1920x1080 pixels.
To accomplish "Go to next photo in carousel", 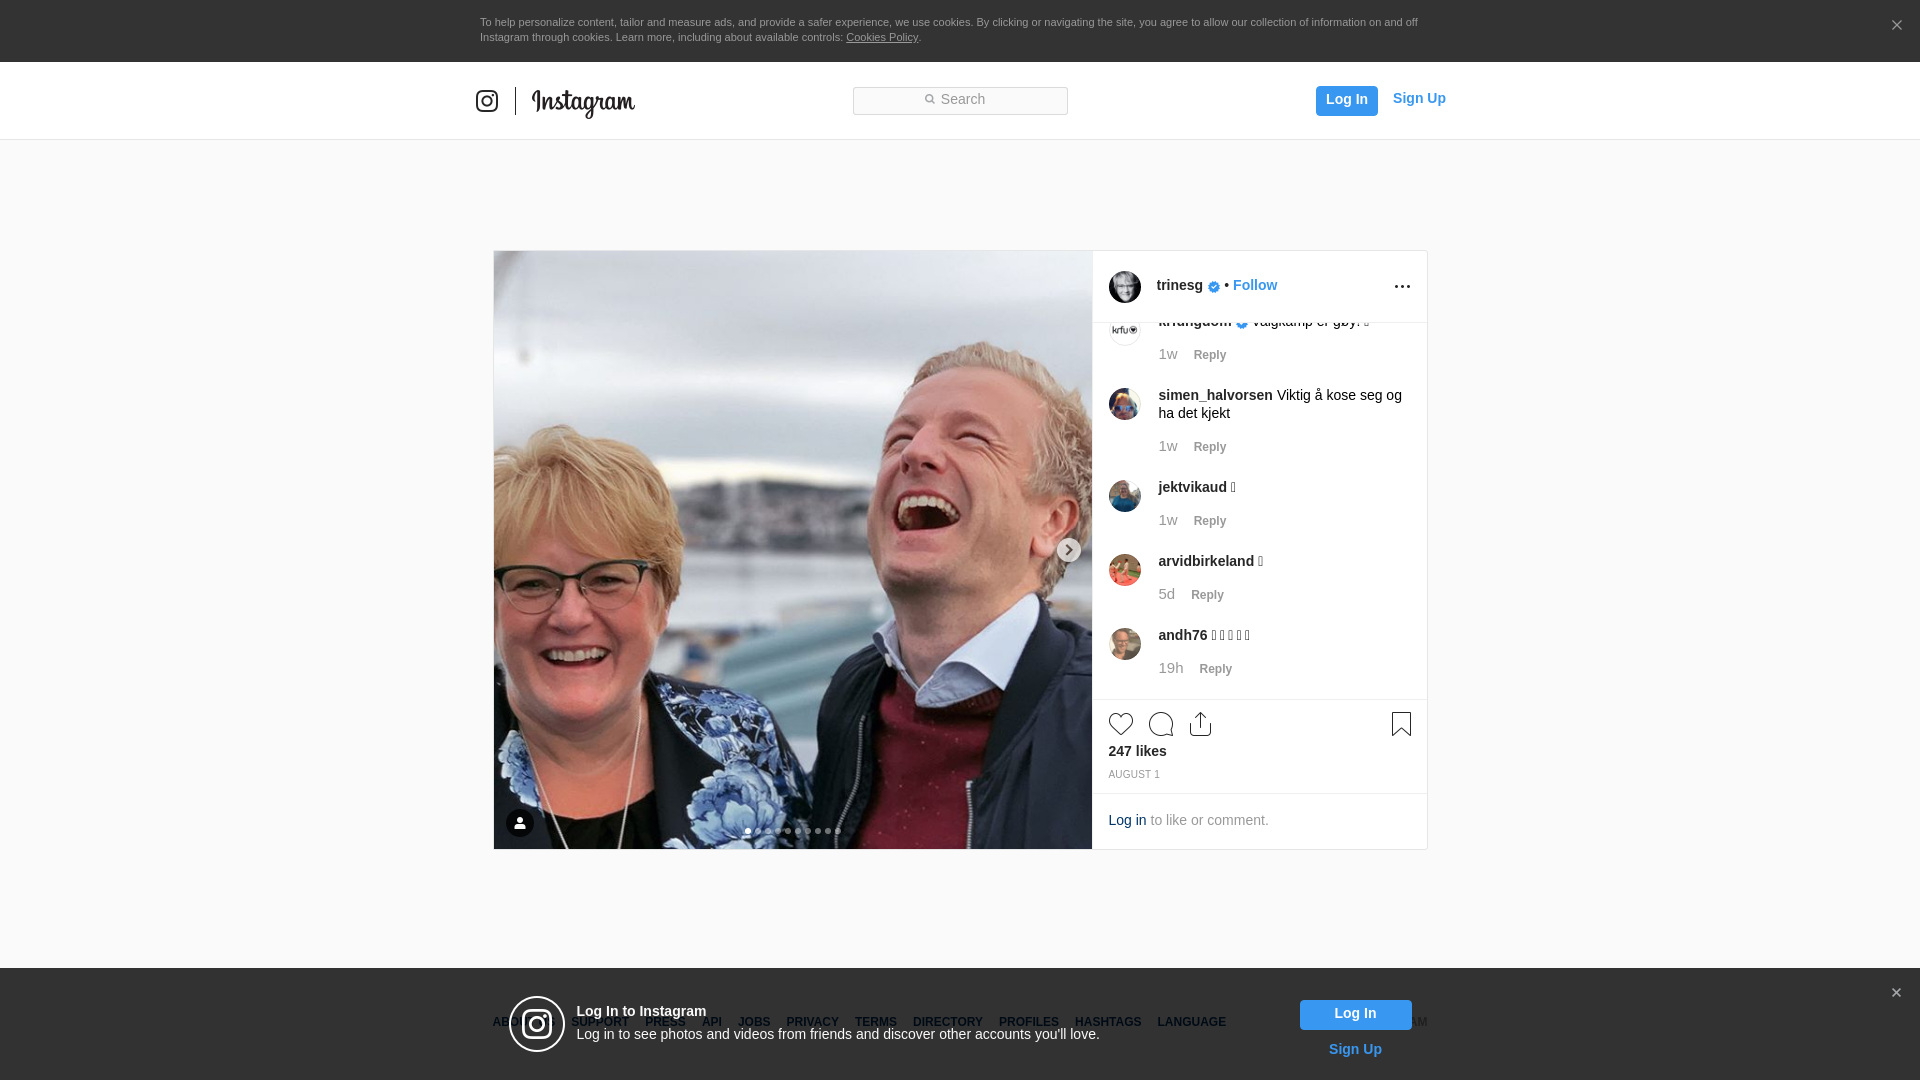I will coord(1068,550).
